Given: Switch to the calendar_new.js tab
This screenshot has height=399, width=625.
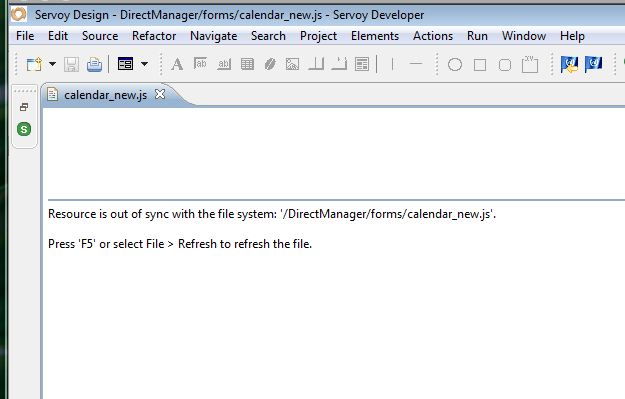Looking at the screenshot, I should tap(105, 95).
